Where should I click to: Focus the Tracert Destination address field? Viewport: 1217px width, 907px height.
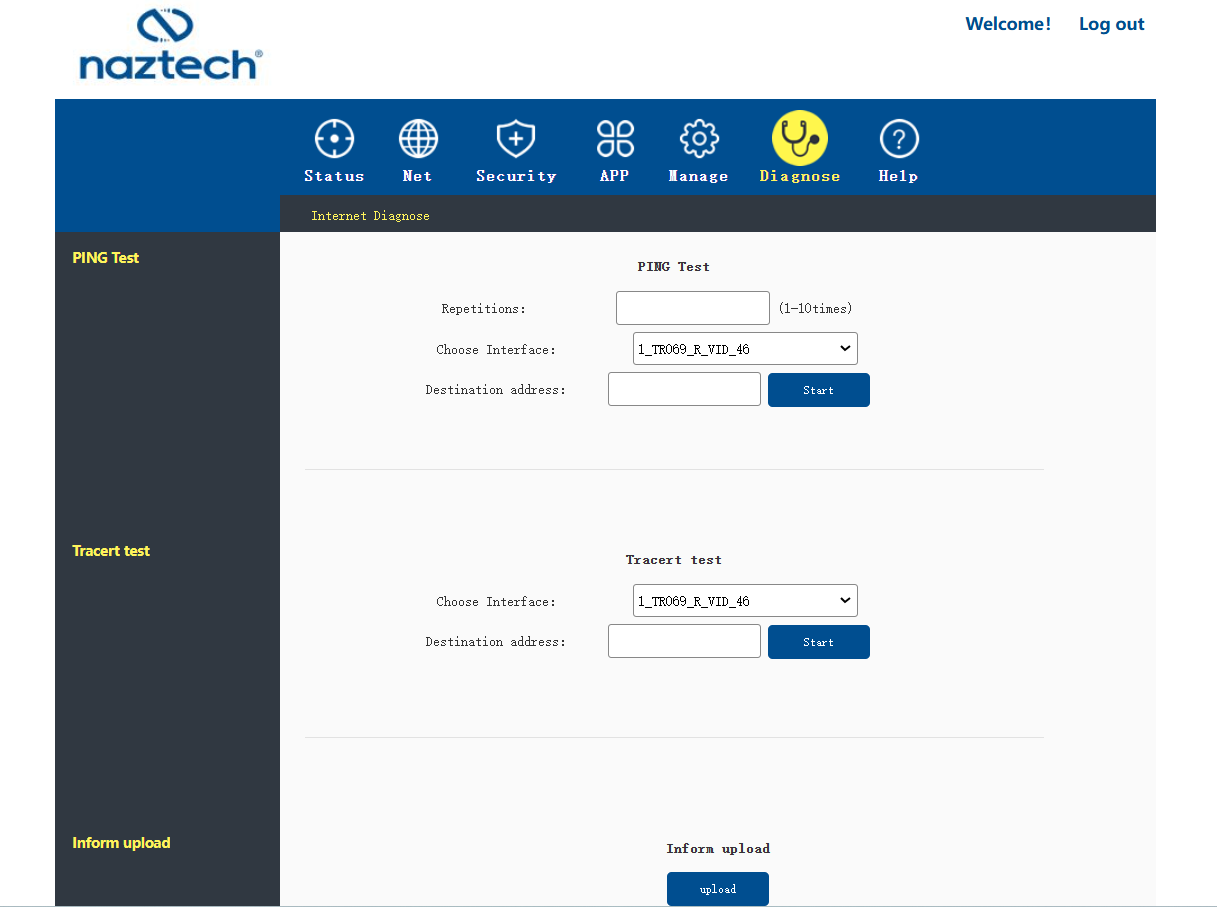(x=684, y=641)
